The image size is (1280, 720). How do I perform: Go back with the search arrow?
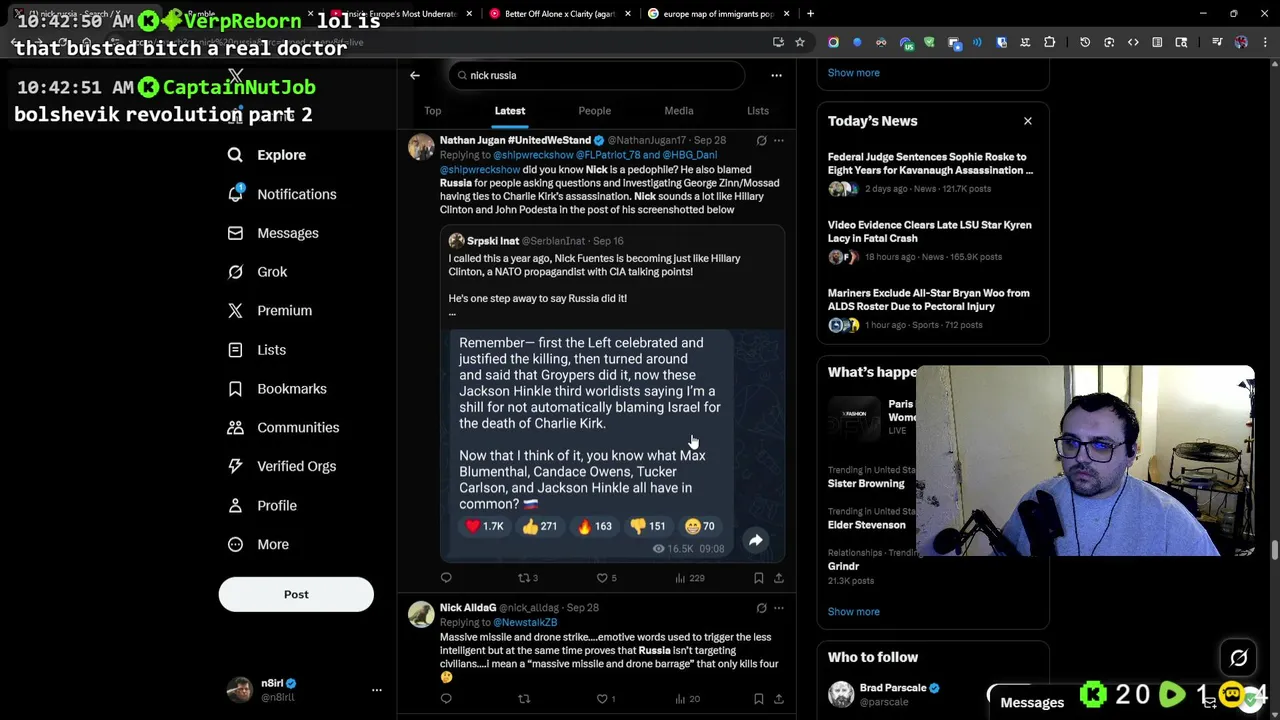coord(415,75)
